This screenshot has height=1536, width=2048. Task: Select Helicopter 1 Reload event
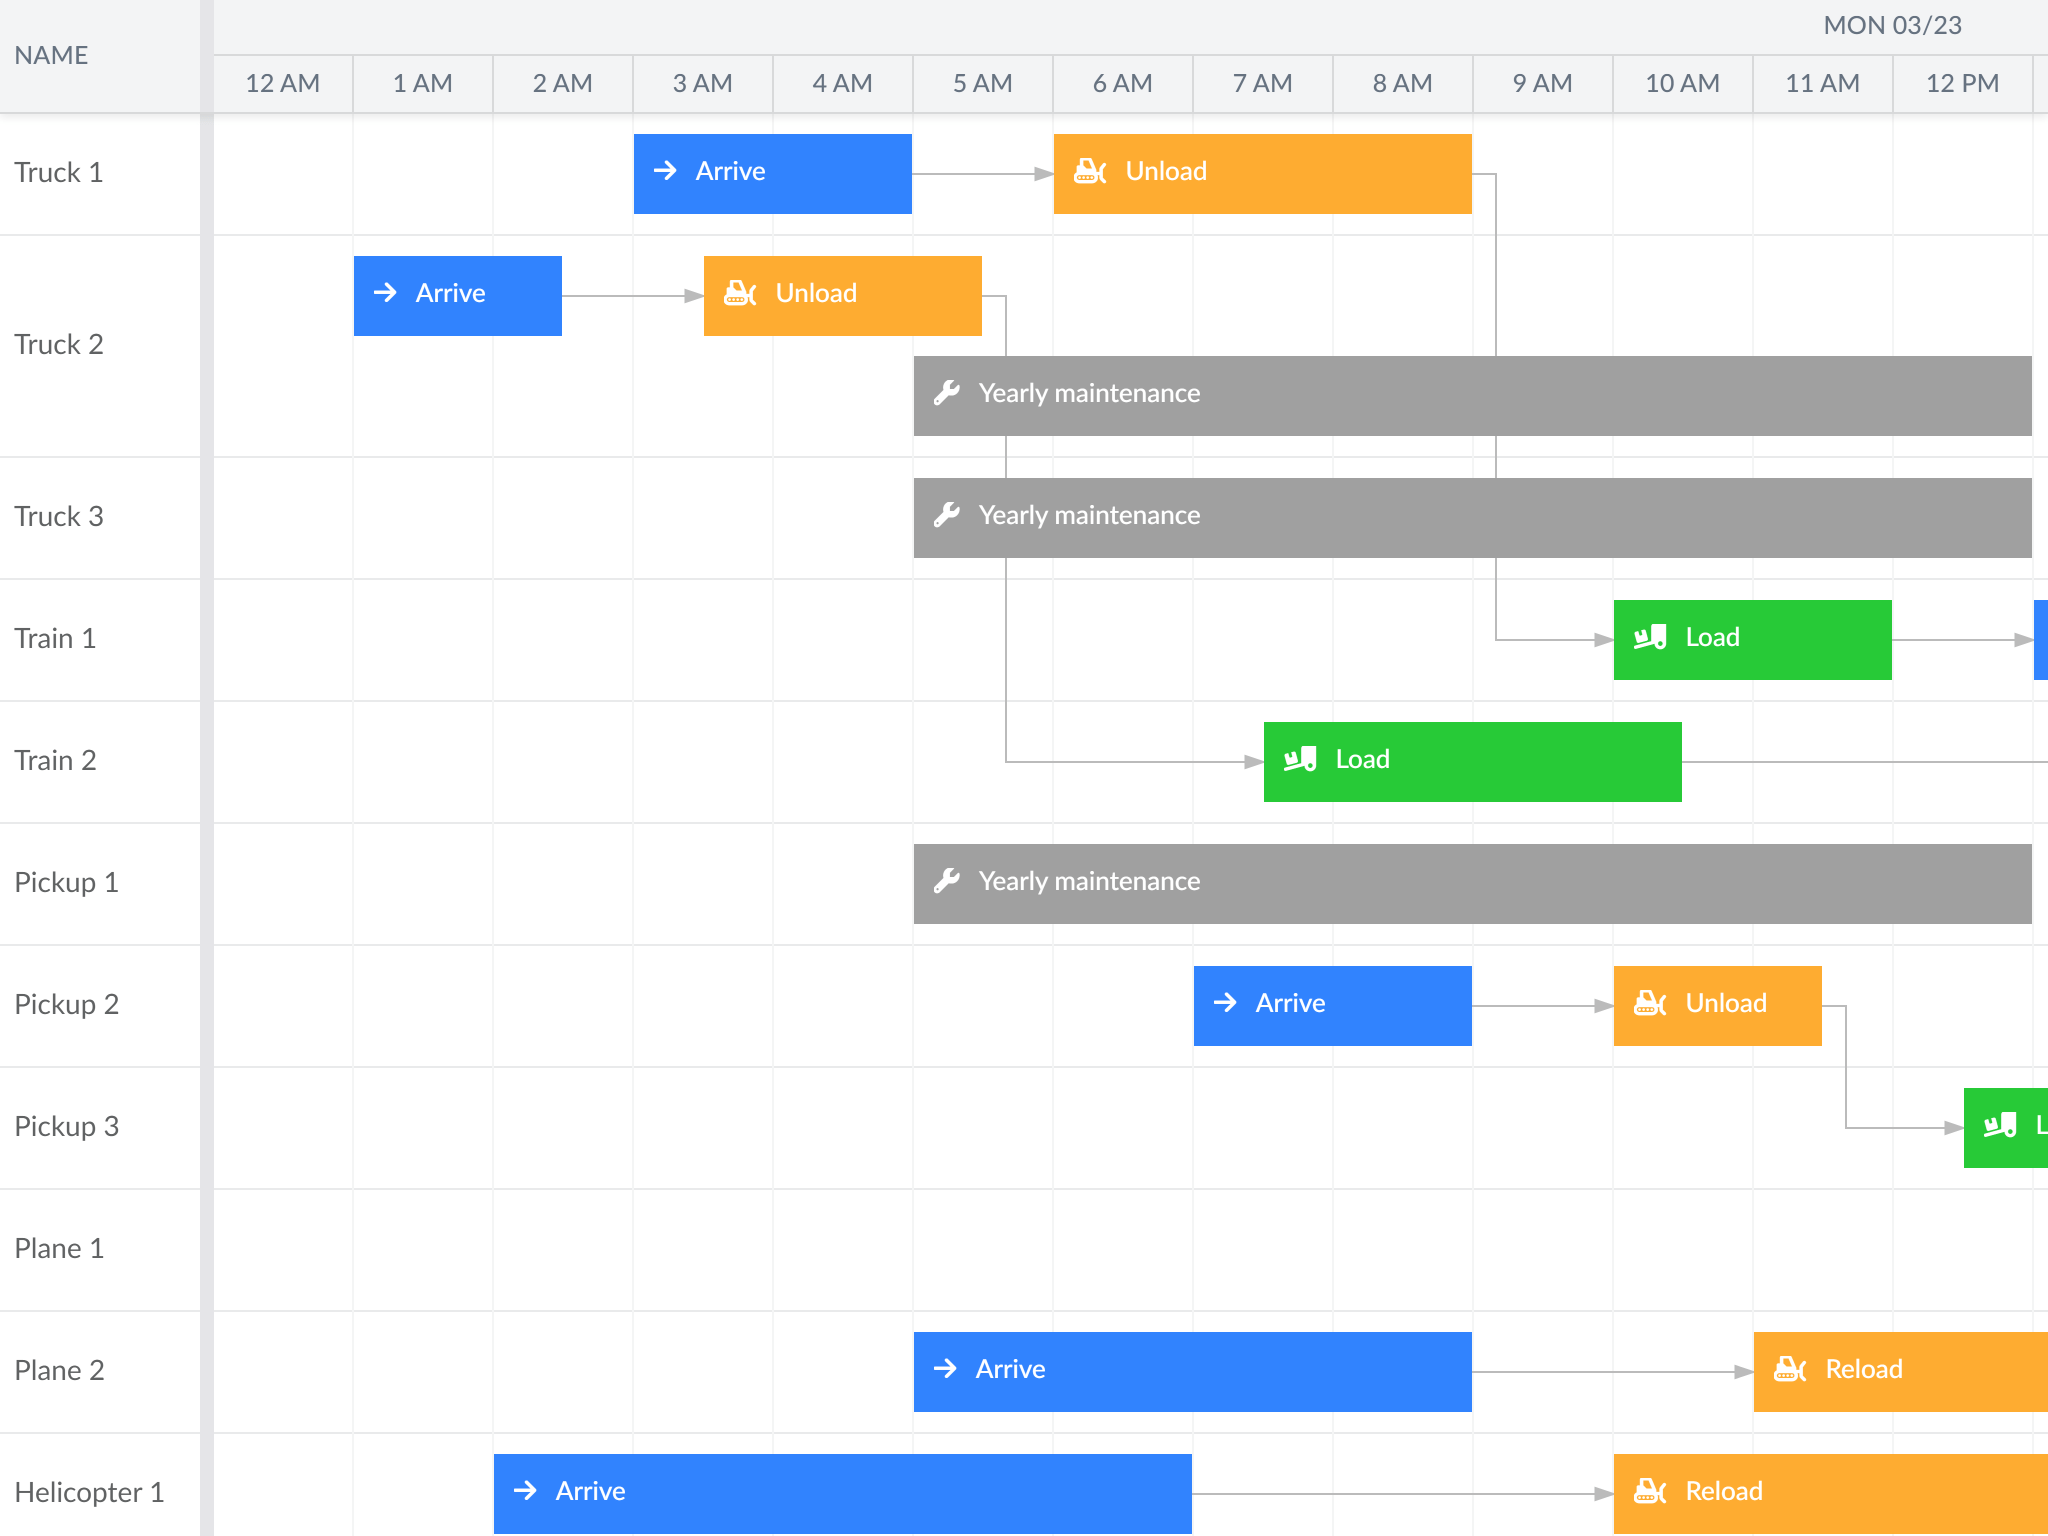pyautogui.click(x=1831, y=1494)
